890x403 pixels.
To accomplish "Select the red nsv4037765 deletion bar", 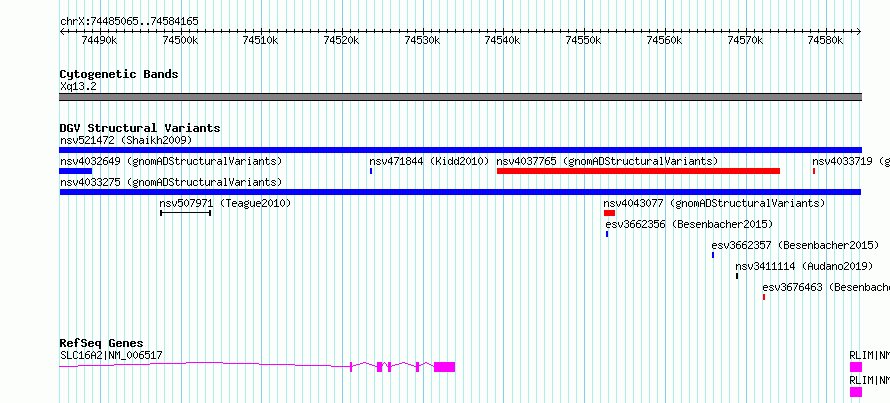I will 639,171.
